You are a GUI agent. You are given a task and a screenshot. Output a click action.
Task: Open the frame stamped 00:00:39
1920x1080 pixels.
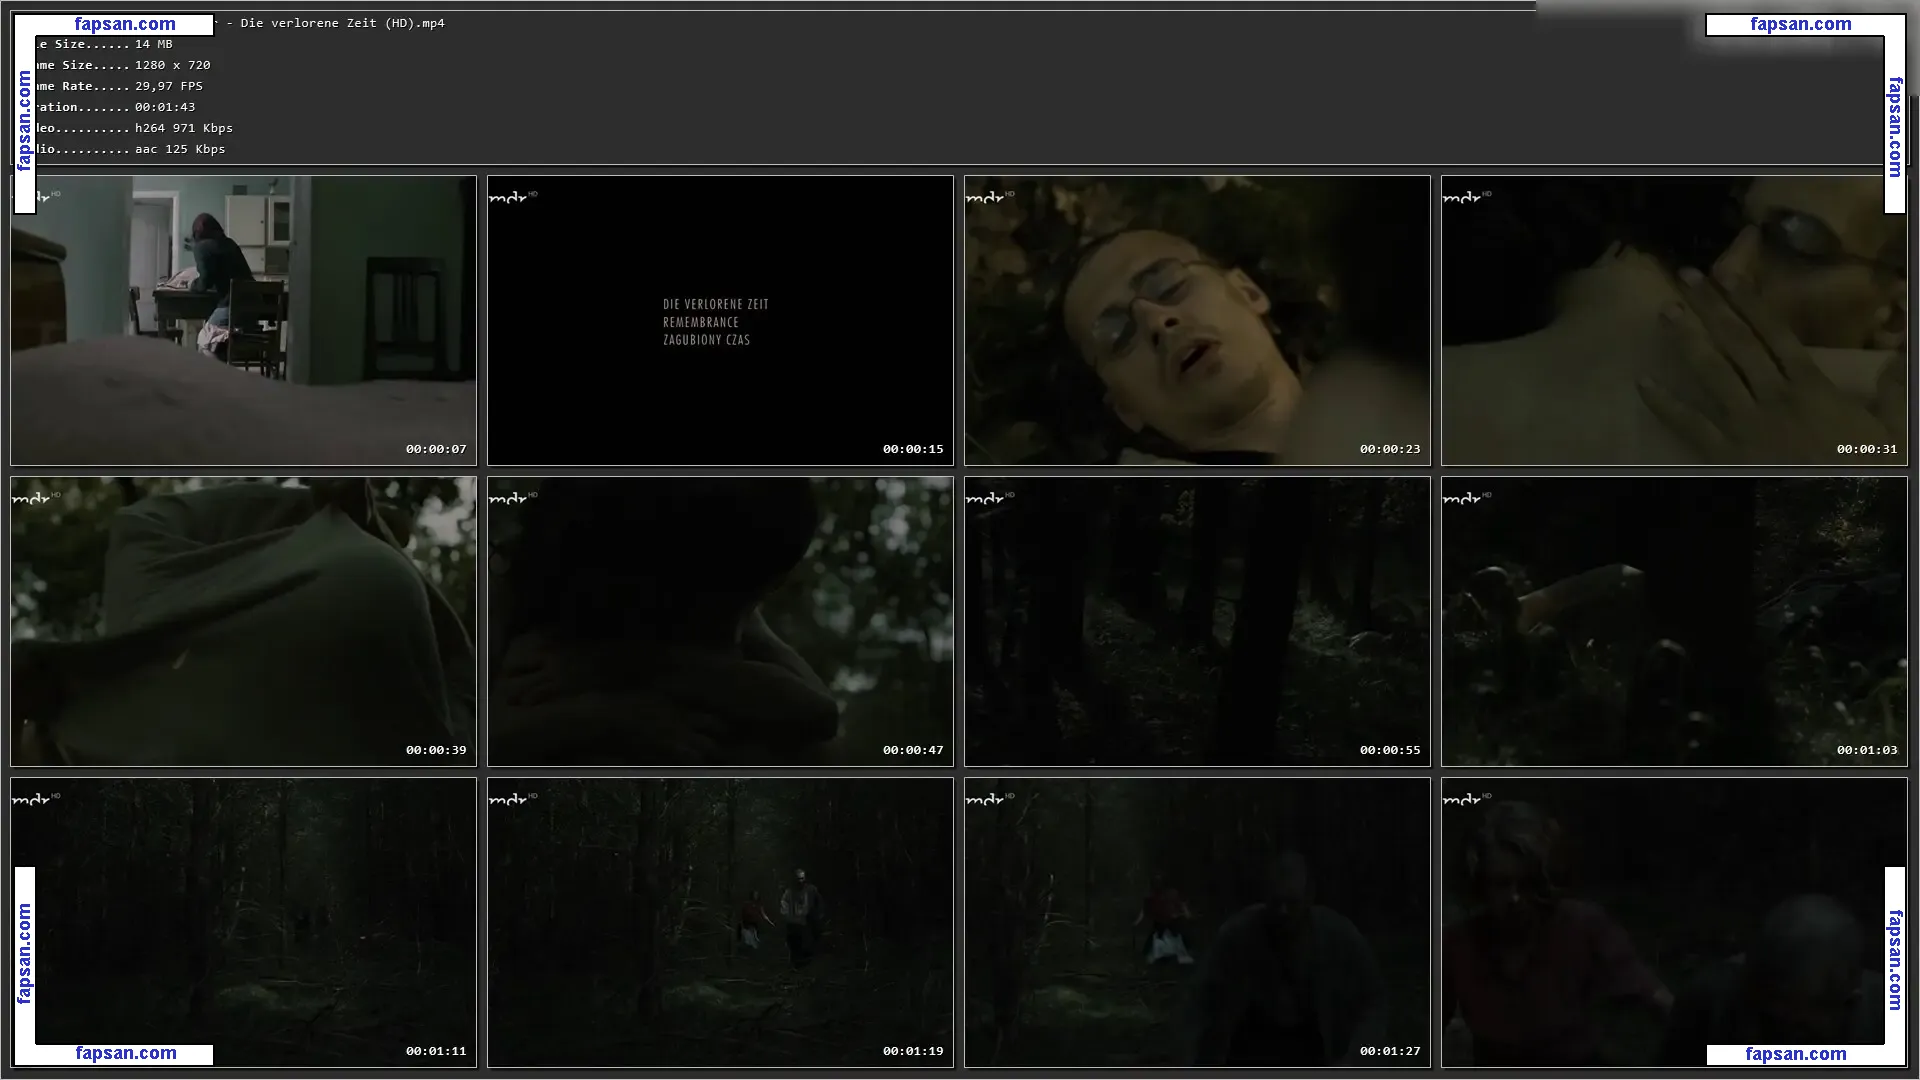pyautogui.click(x=243, y=621)
